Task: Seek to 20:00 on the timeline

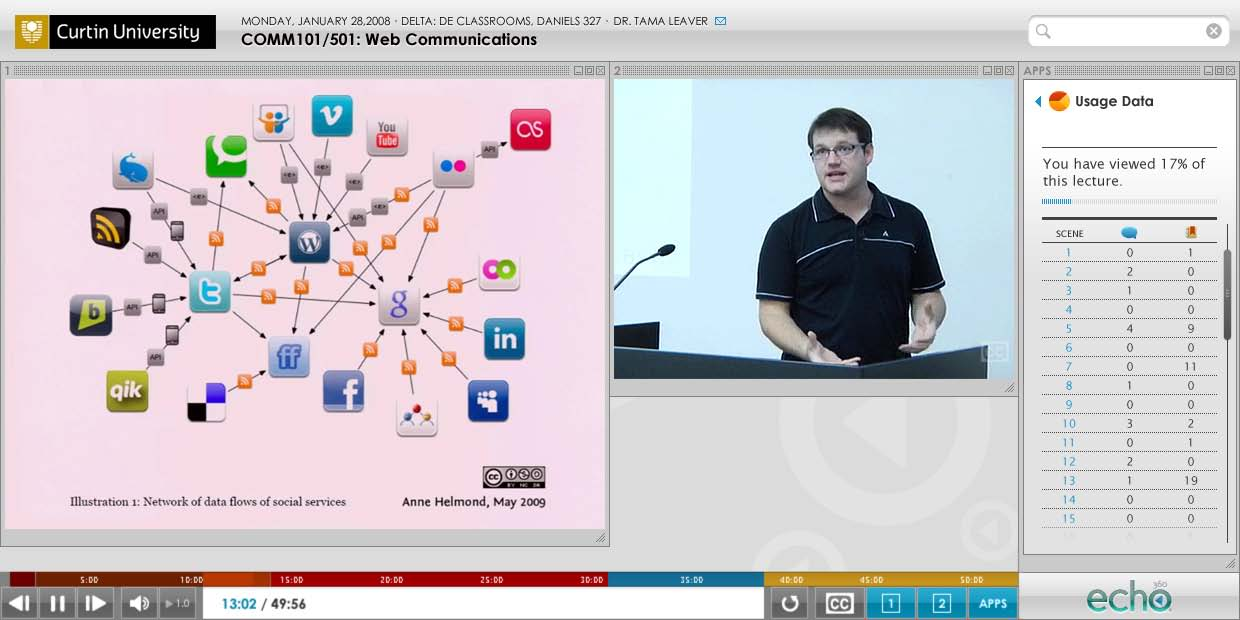Action: coord(392,579)
